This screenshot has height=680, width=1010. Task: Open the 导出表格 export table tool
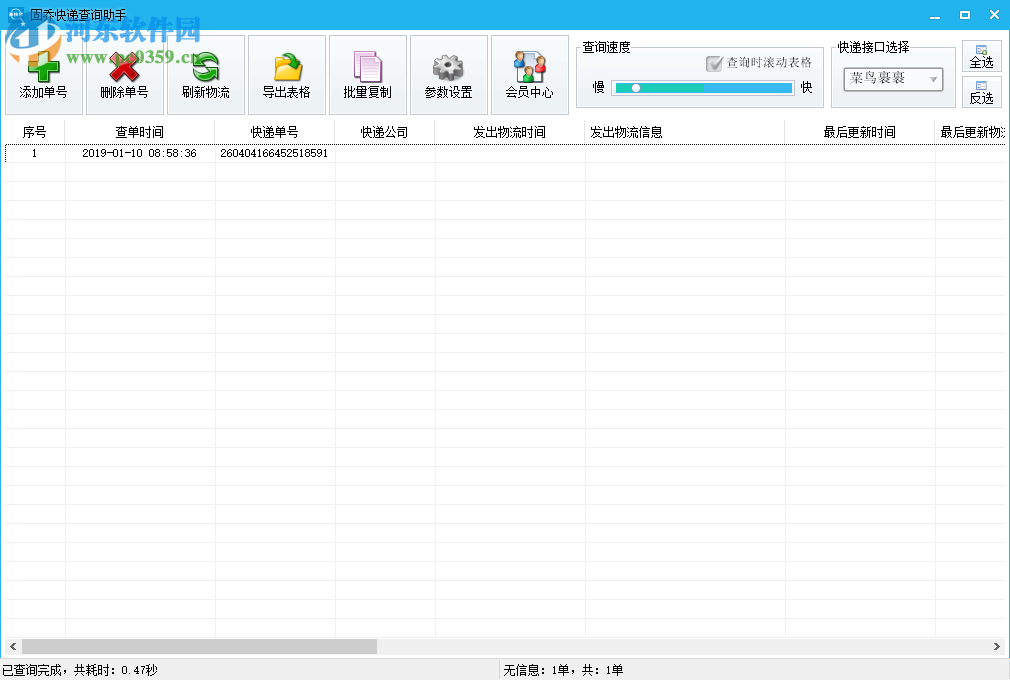pyautogui.click(x=287, y=74)
